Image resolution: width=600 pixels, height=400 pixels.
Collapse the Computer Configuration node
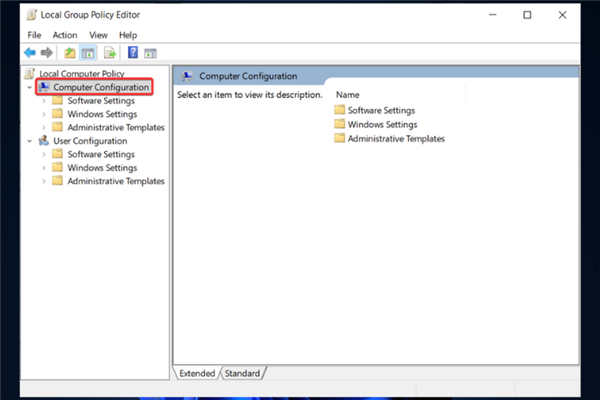pyautogui.click(x=29, y=87)
